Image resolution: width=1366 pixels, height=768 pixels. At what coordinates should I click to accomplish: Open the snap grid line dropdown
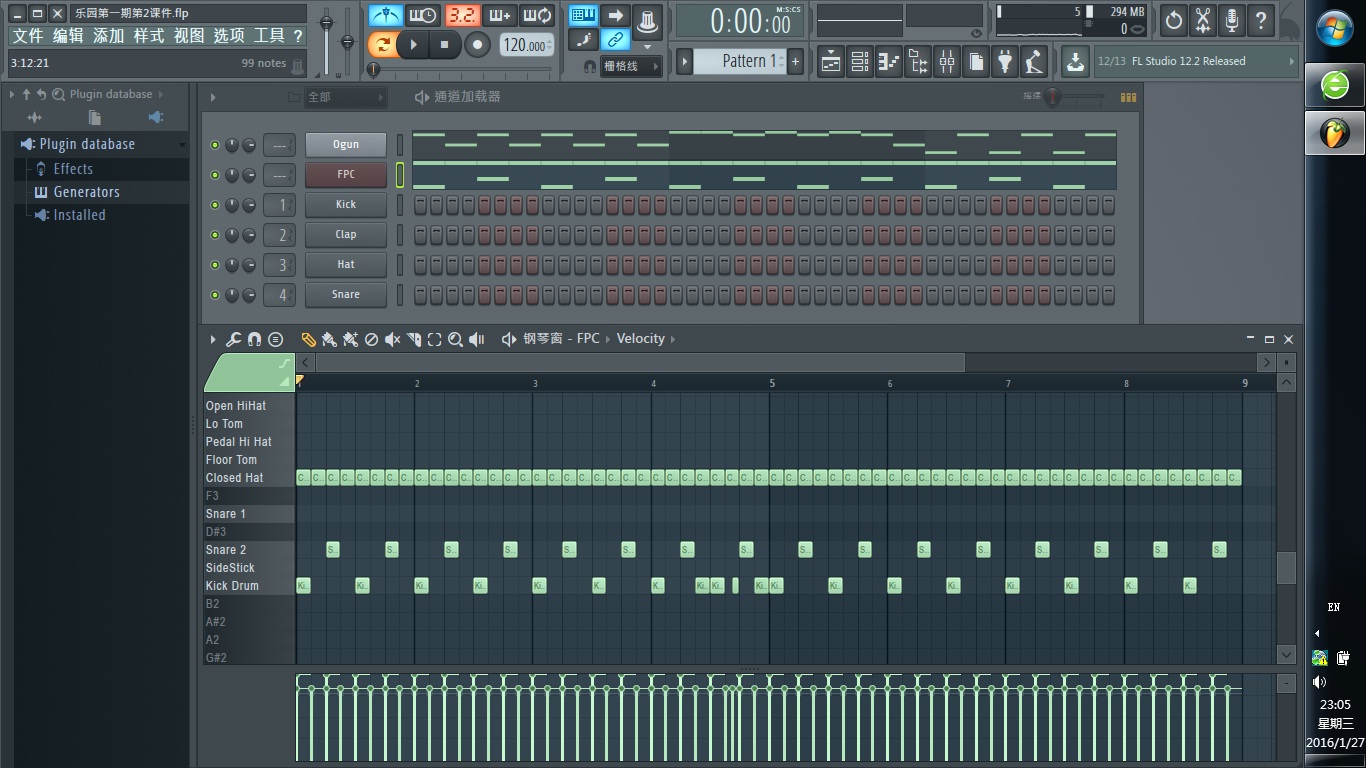(x=629, y=66)
